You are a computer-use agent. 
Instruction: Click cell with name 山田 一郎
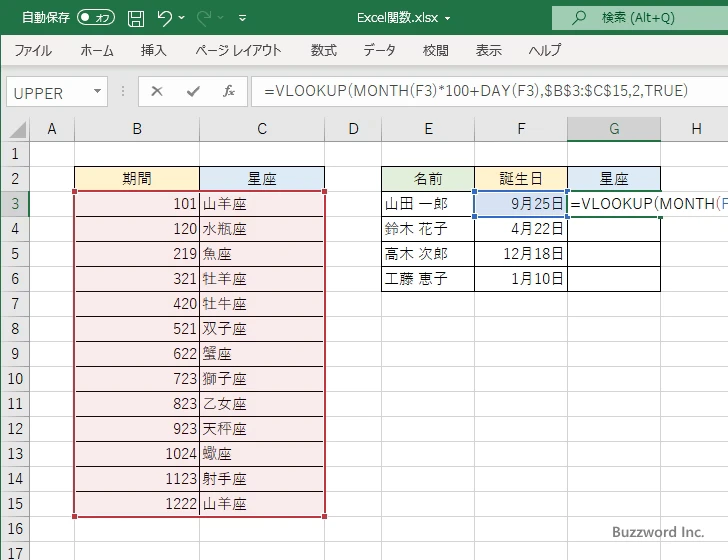click(428, 204)
